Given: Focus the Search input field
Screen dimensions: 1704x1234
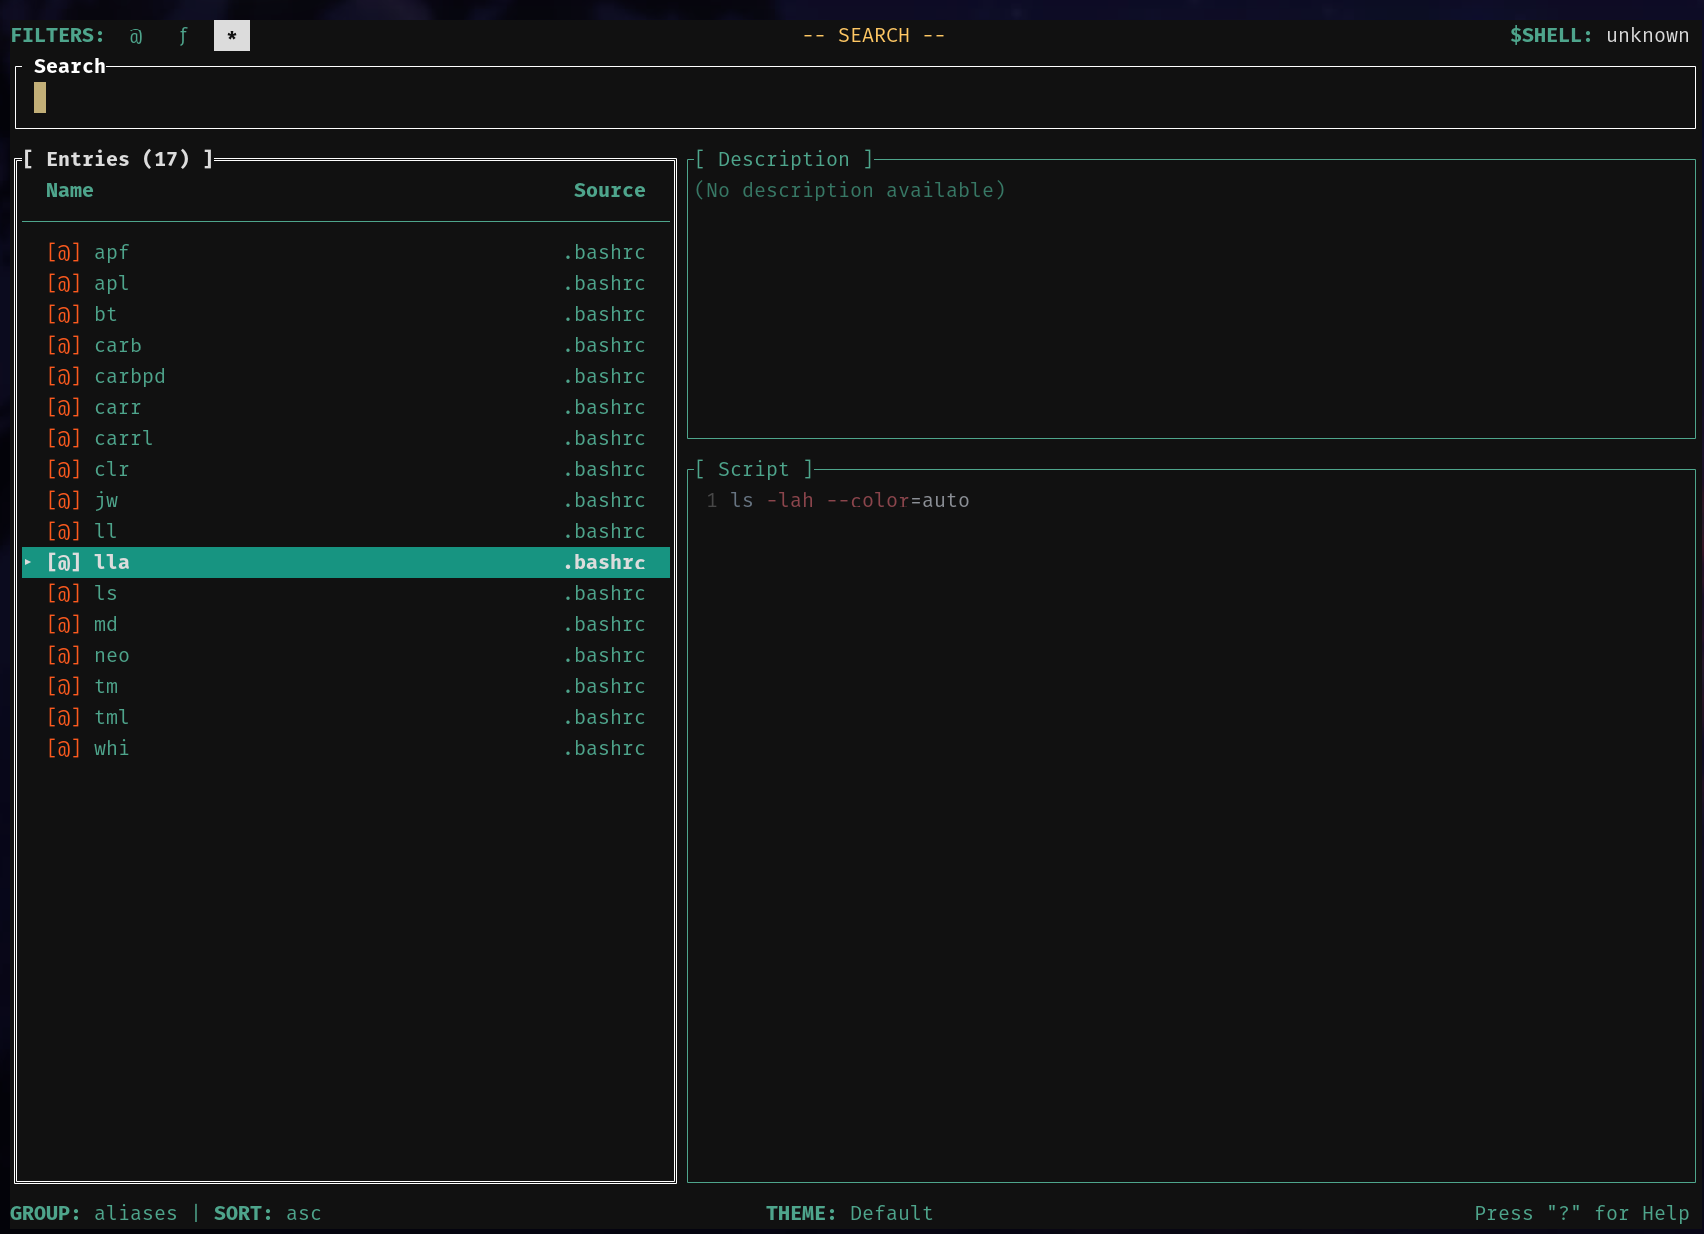Looking at the screenshot, I should 855,98.
